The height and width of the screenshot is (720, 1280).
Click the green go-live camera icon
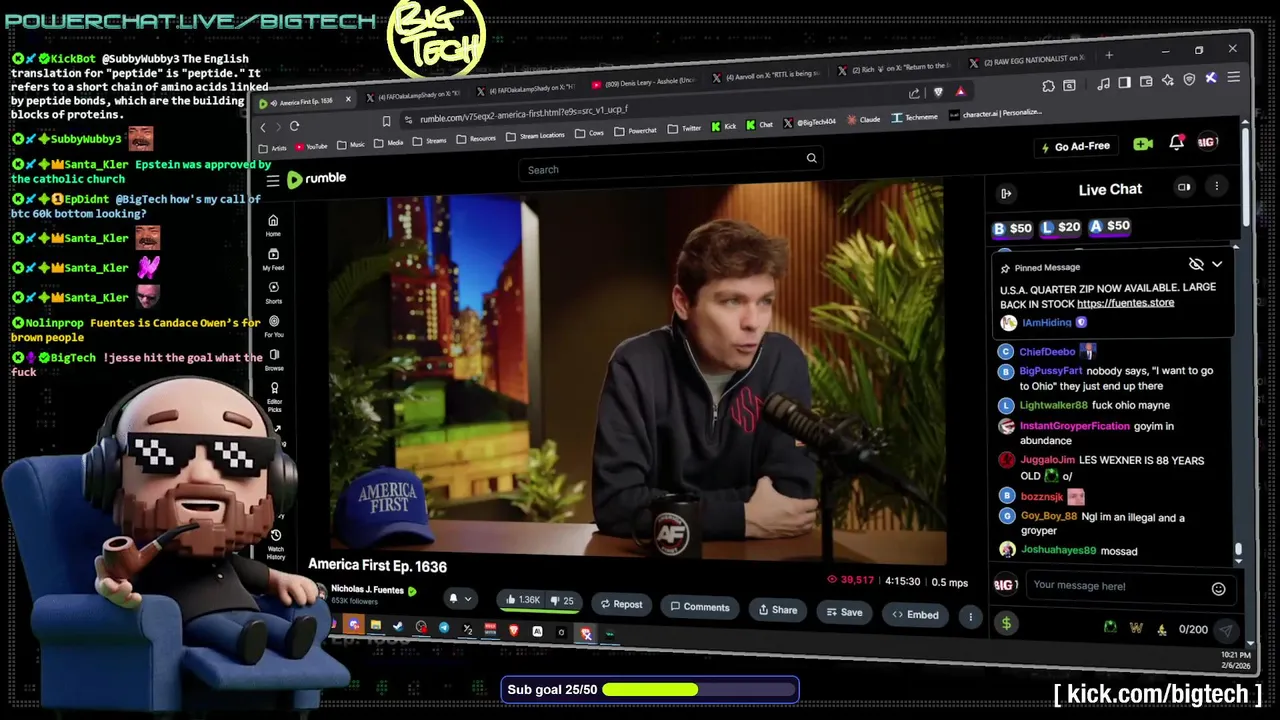pyautogui.click(x=1143, y=144)
